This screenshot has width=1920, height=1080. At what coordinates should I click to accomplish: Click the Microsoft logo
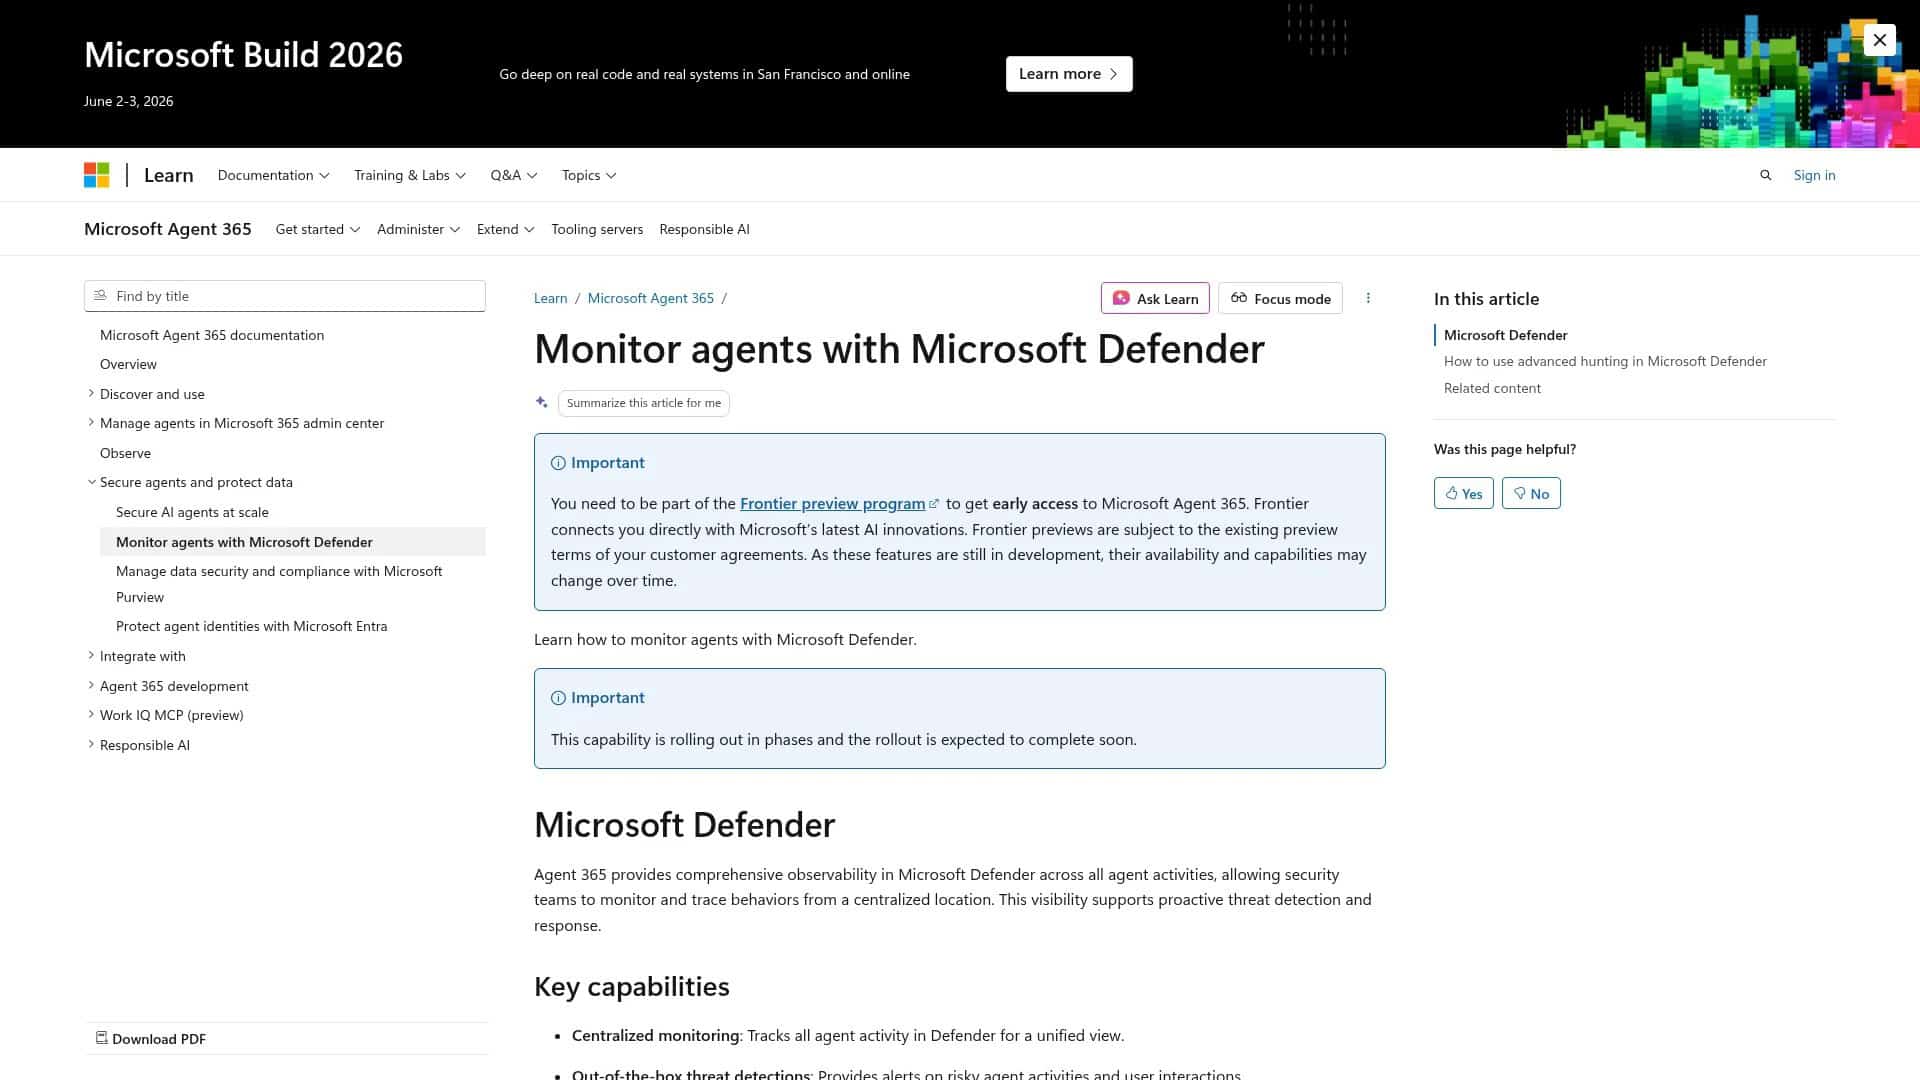coord(97,174)
